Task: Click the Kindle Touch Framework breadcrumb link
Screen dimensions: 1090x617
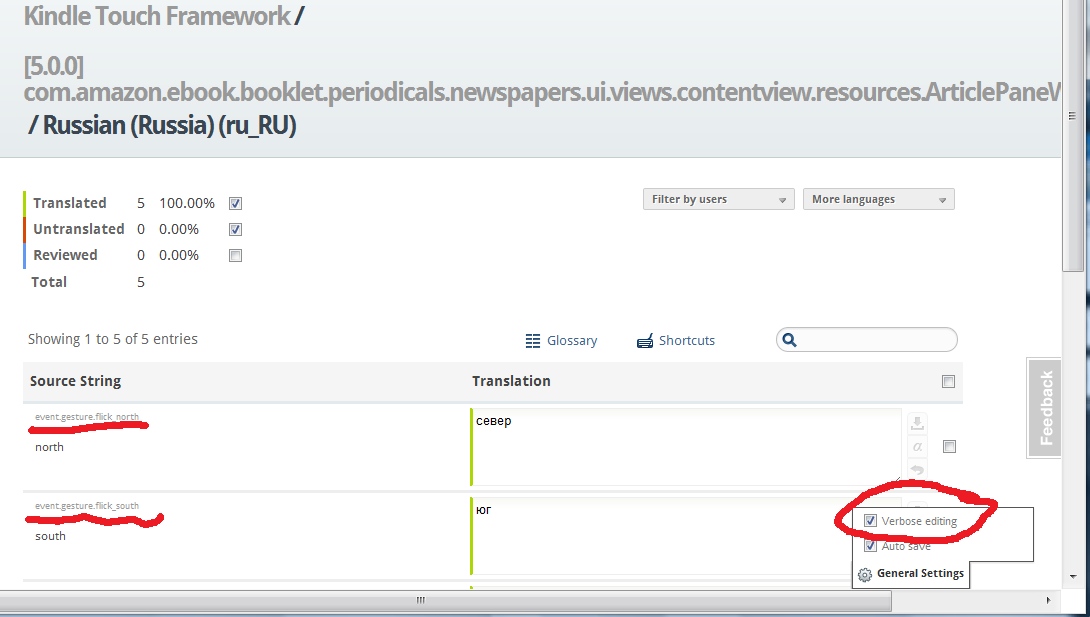Action: 157,15
